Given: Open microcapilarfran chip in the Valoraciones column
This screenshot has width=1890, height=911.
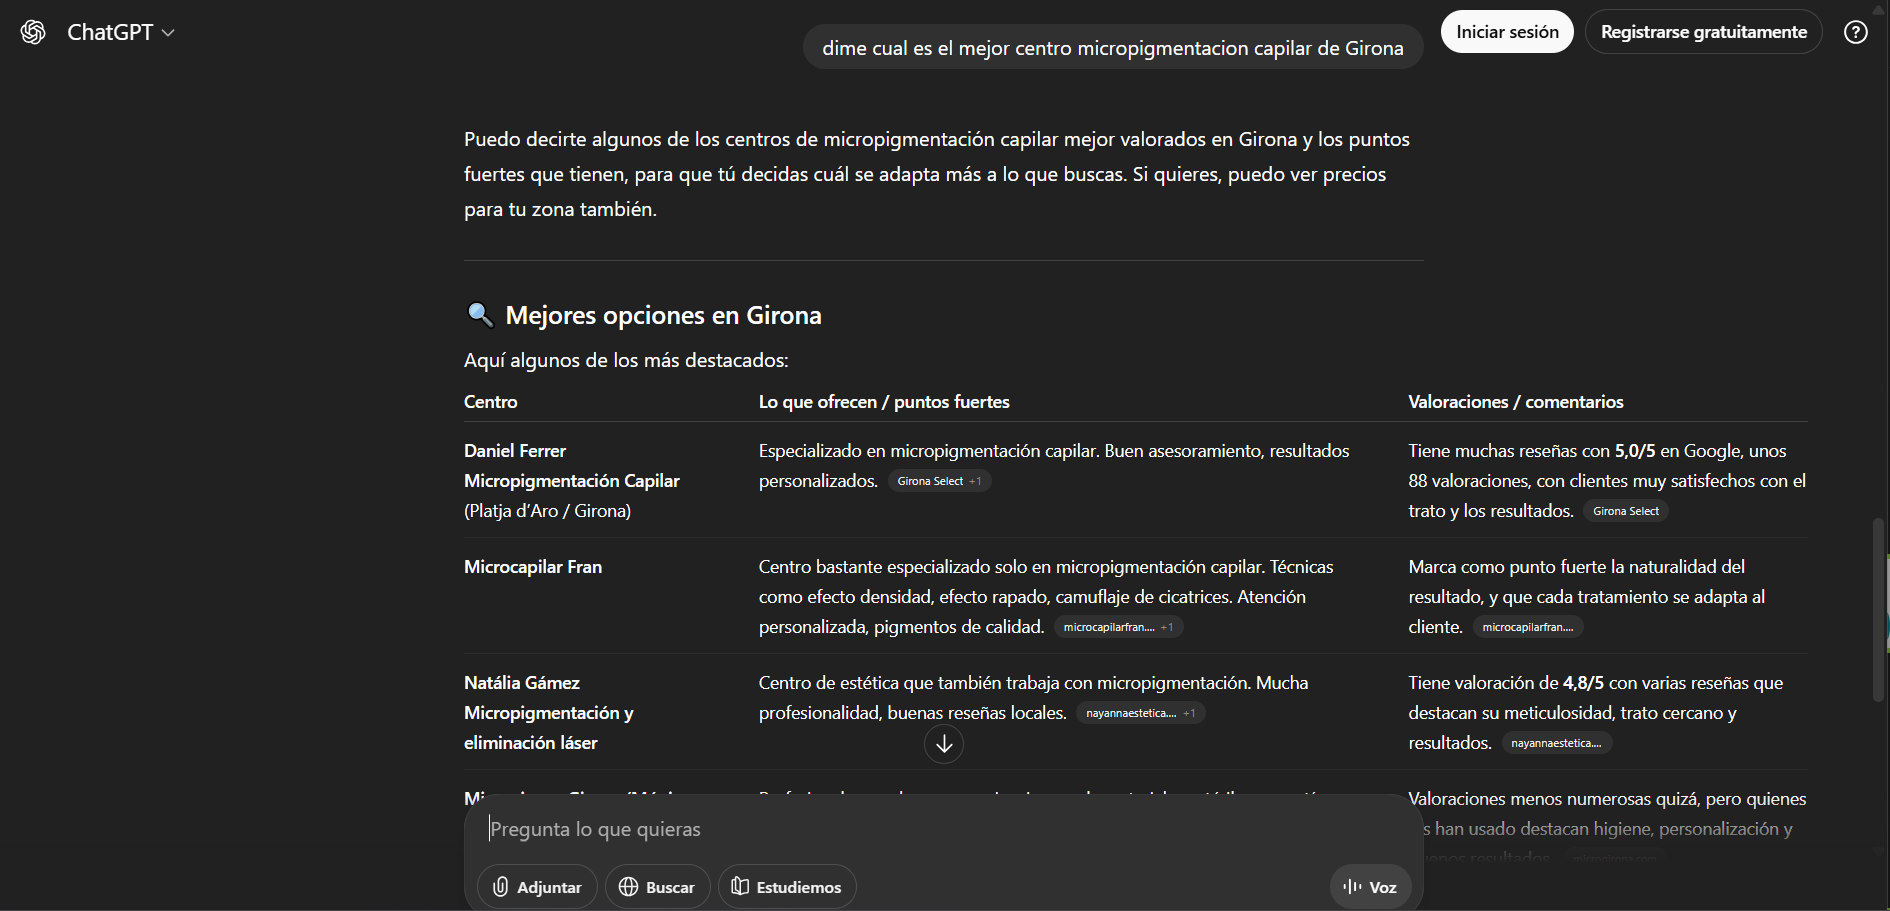Looking at the screenshot, I should coord(1527,626).
